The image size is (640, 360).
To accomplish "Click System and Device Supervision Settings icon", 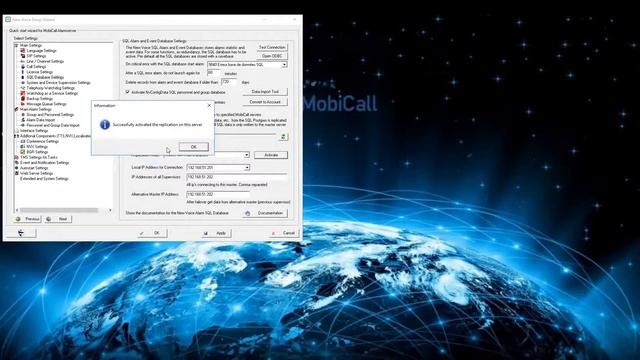I will coord(23,82).
